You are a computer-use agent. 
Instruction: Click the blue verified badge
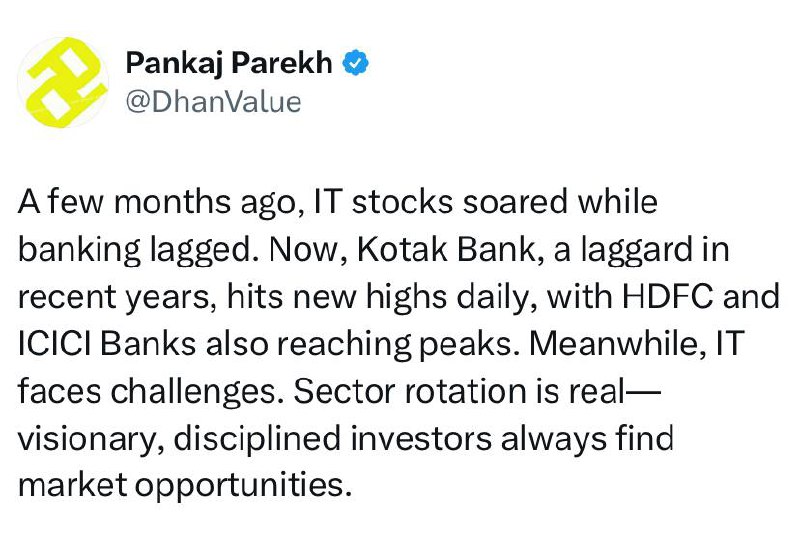click(x=355, y=63)
